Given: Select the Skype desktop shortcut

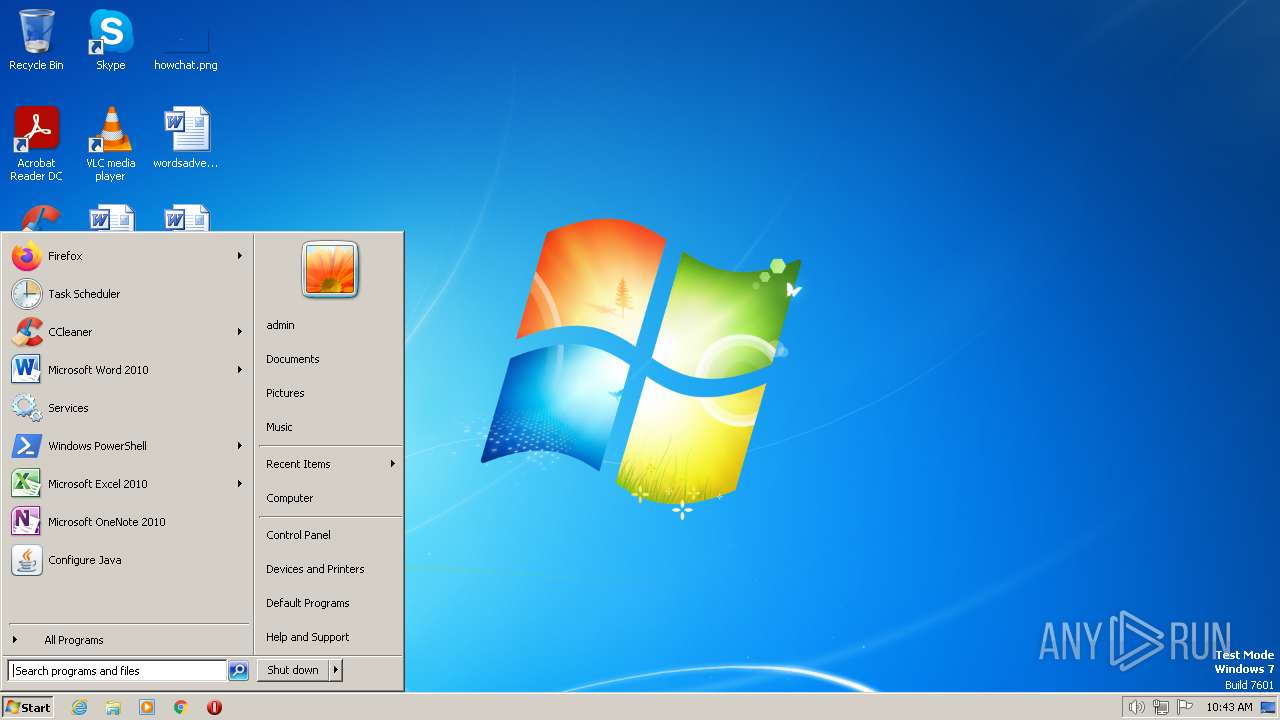Looking at the screenshot, I should tap(110, 40).
